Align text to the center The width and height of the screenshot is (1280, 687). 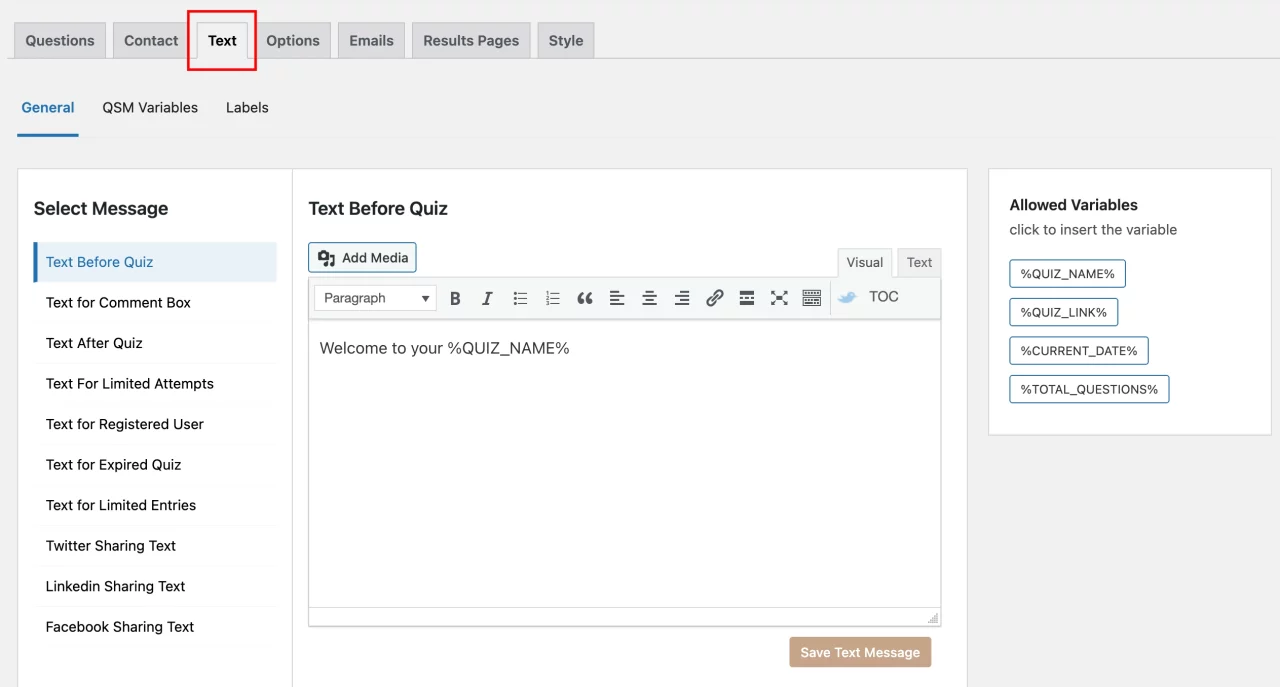649,297
